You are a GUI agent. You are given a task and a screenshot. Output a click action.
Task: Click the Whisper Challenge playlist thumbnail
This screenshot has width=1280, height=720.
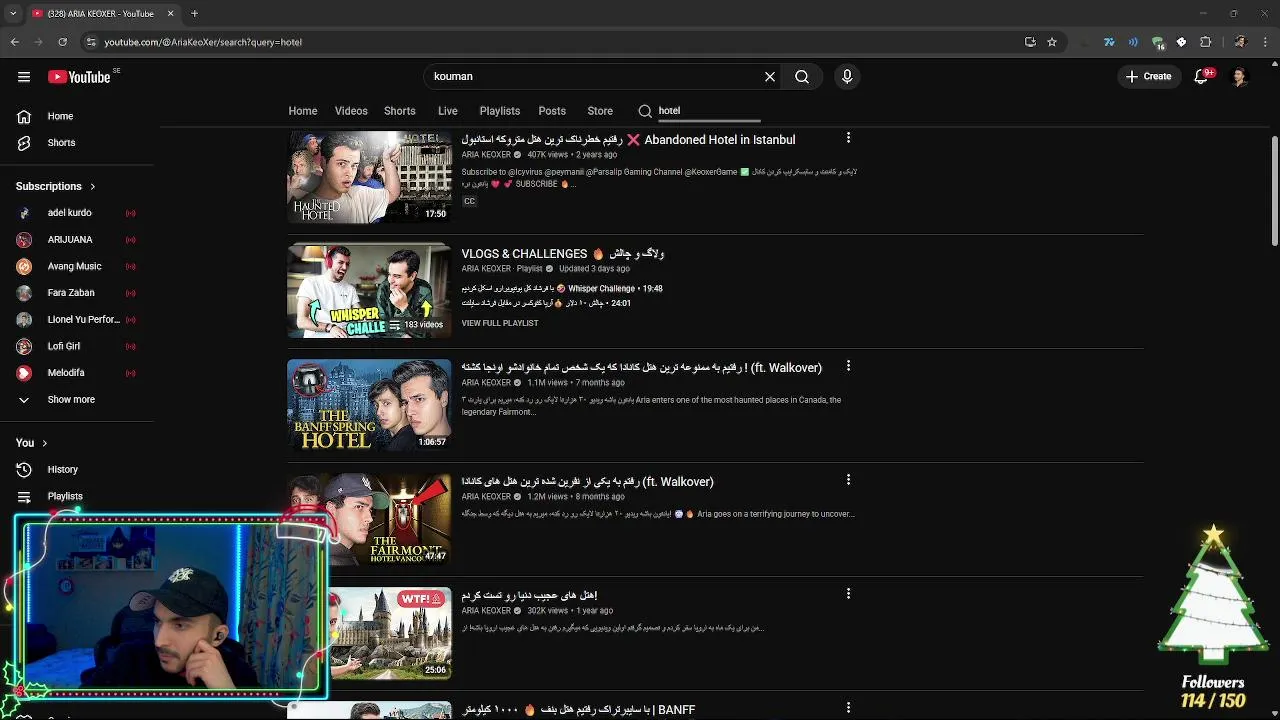pyautogui.click(x=369, y=291)
